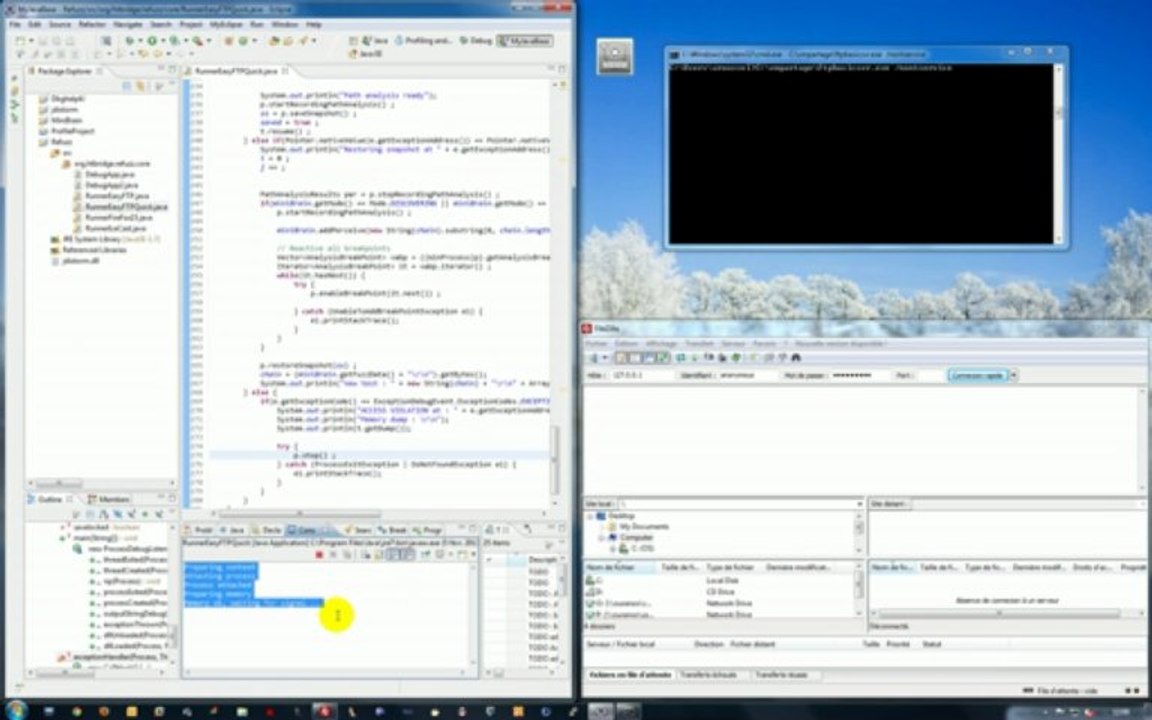Select the ProfileProject project in Package Explorer
The width and height of the screenshot is (1152, 720).
coord(68,131)
